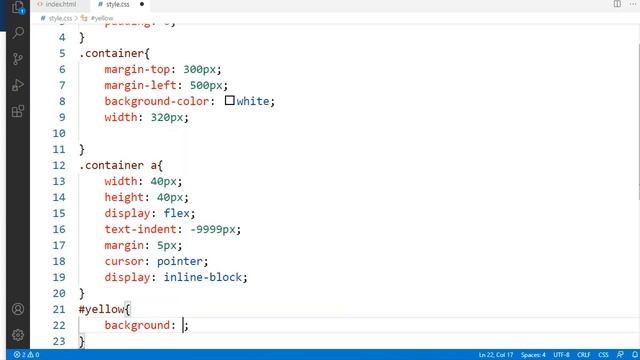Click the 'text-indent' property

coord(140,229)
